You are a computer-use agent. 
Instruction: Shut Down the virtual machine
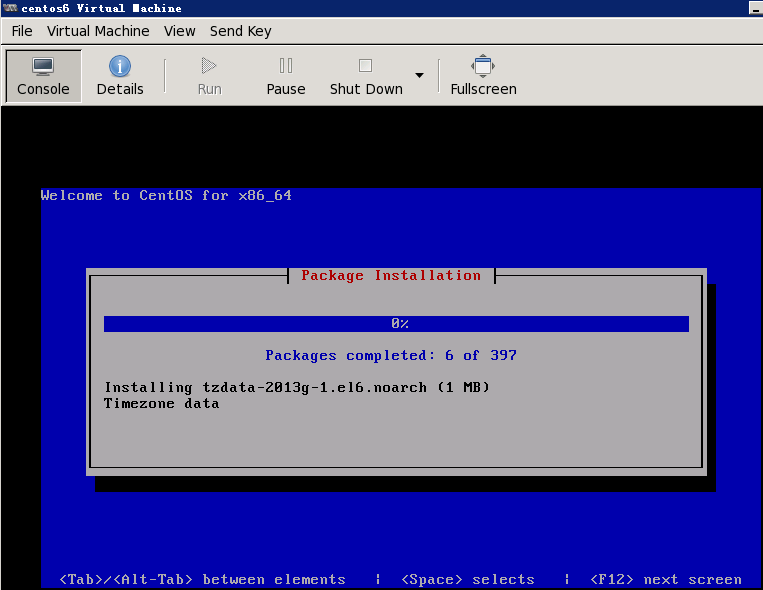pyautogui.click(x=366, y=76)
